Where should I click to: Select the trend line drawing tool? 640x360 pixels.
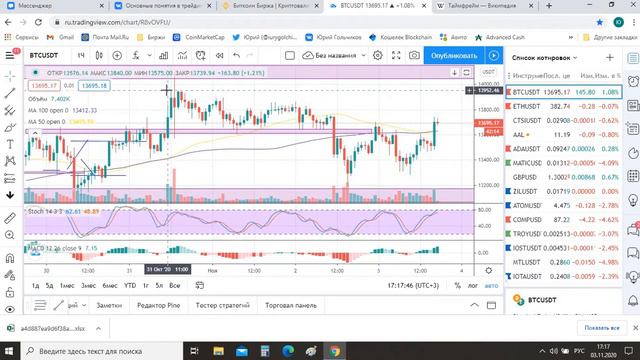click(x=10, y=93)
